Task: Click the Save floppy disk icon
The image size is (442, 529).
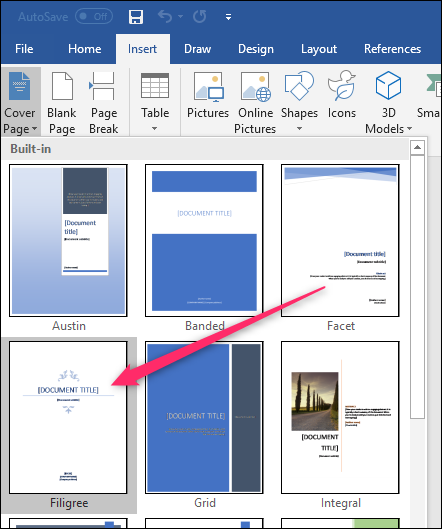Action: [136, 17]
